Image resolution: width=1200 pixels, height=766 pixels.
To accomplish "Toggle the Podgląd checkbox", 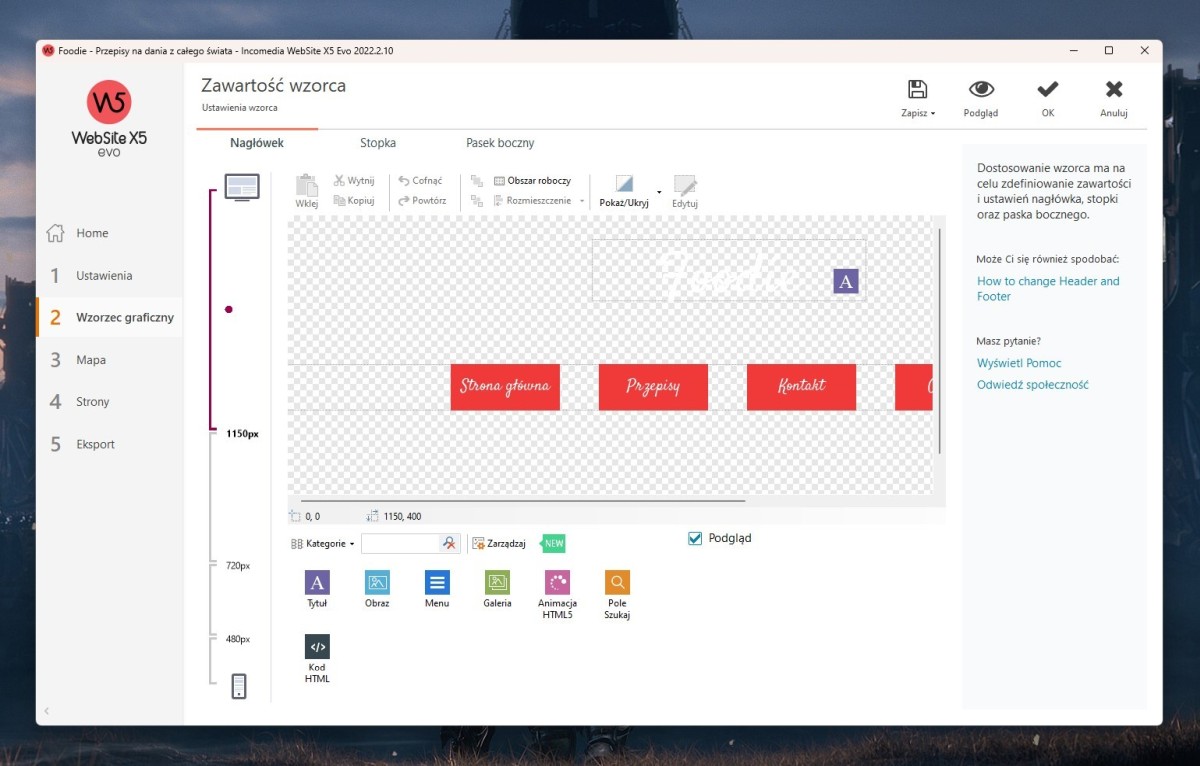I will coord(696,539).
